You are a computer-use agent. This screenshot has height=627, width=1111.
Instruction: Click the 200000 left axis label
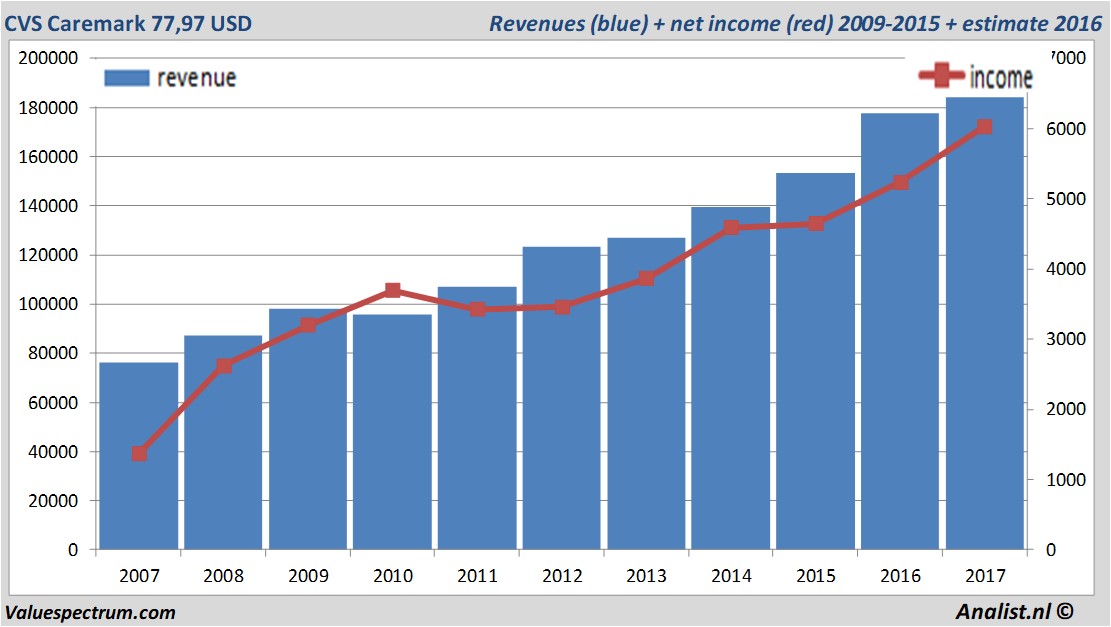(x=49, y=58)
